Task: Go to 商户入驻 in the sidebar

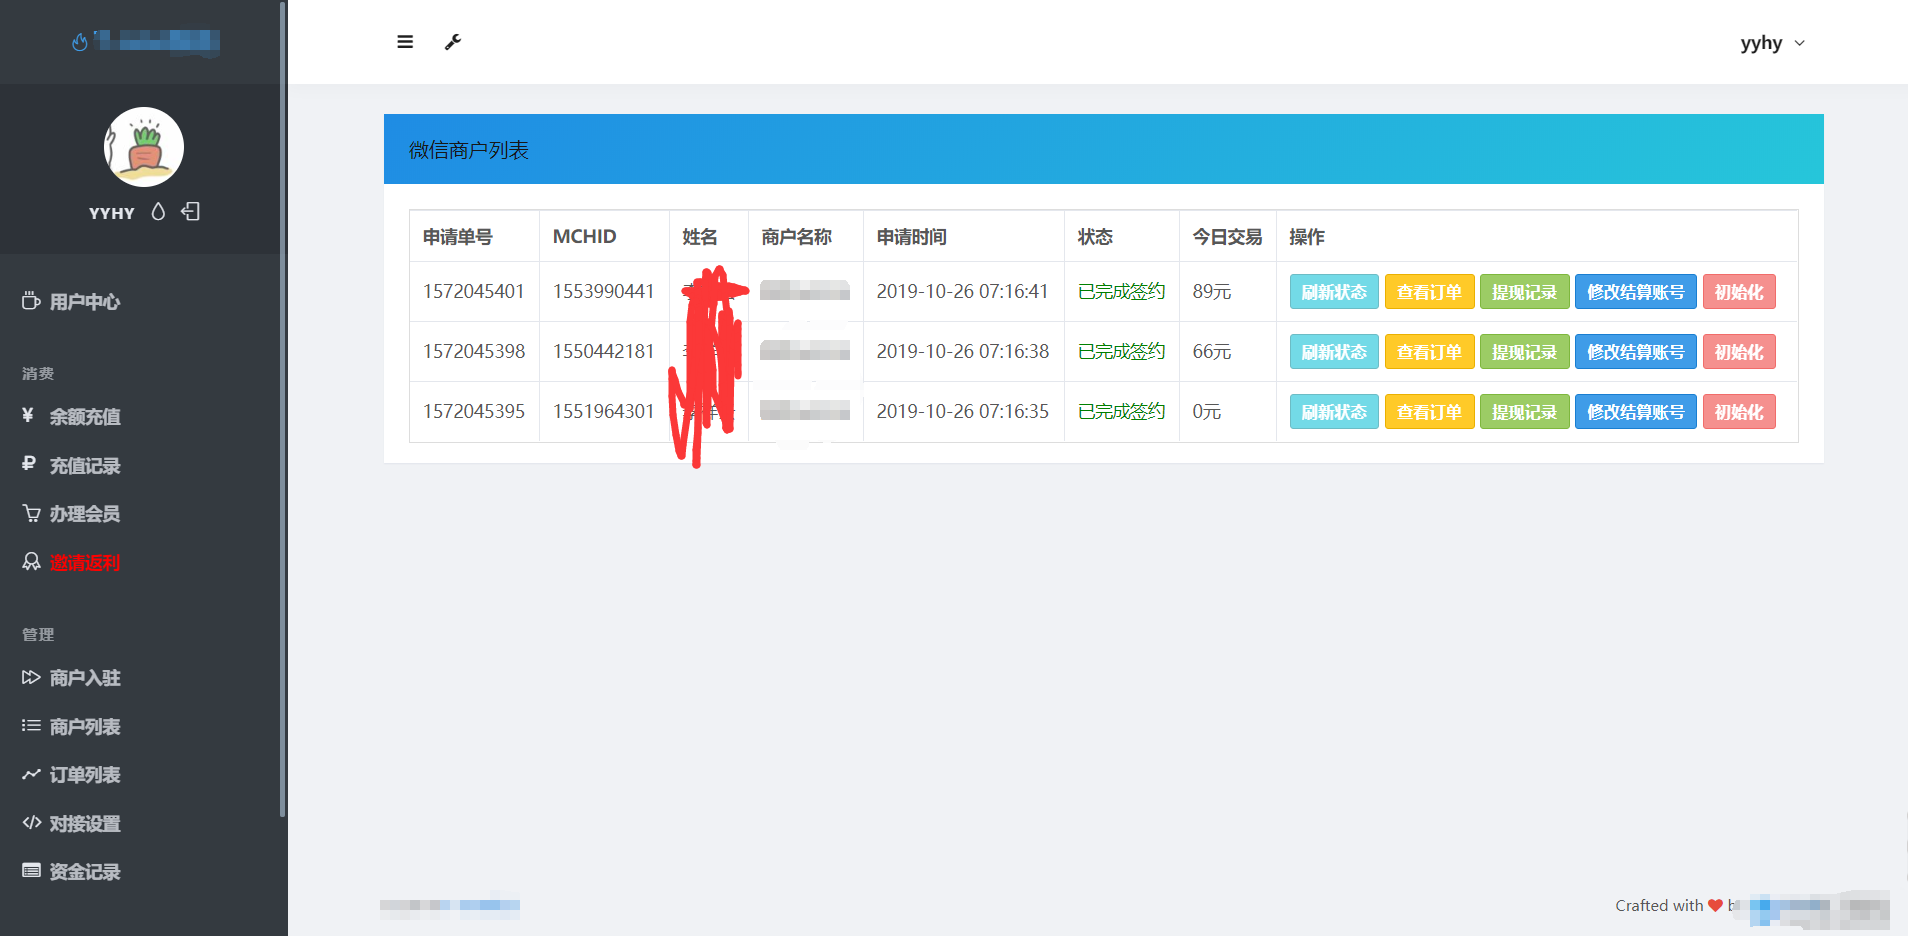Action: (85, 678)
